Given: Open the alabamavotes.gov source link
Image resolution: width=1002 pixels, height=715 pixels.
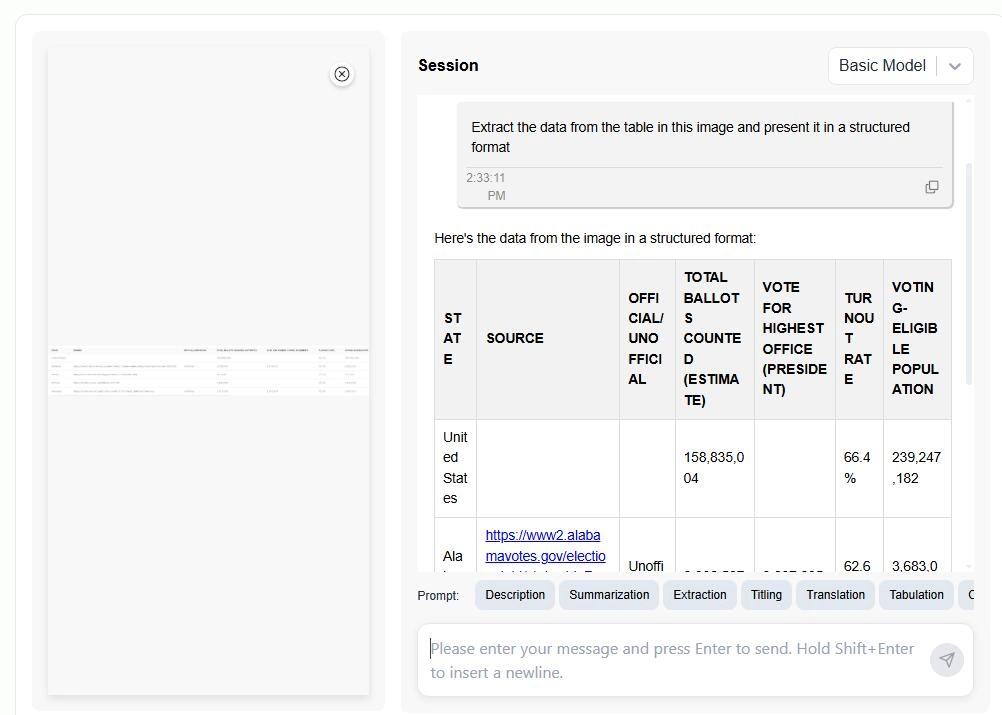Looking at the screenshot, I should click(x=545, y=546).
